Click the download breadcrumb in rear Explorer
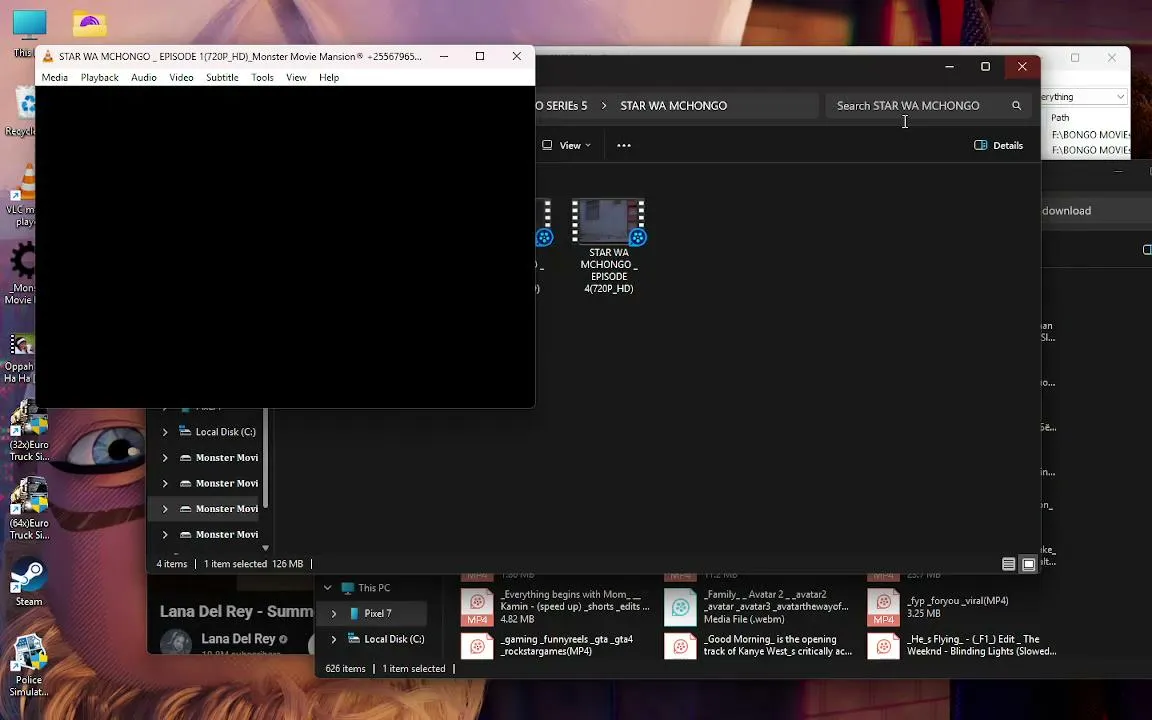 [x=1066, y=211]
